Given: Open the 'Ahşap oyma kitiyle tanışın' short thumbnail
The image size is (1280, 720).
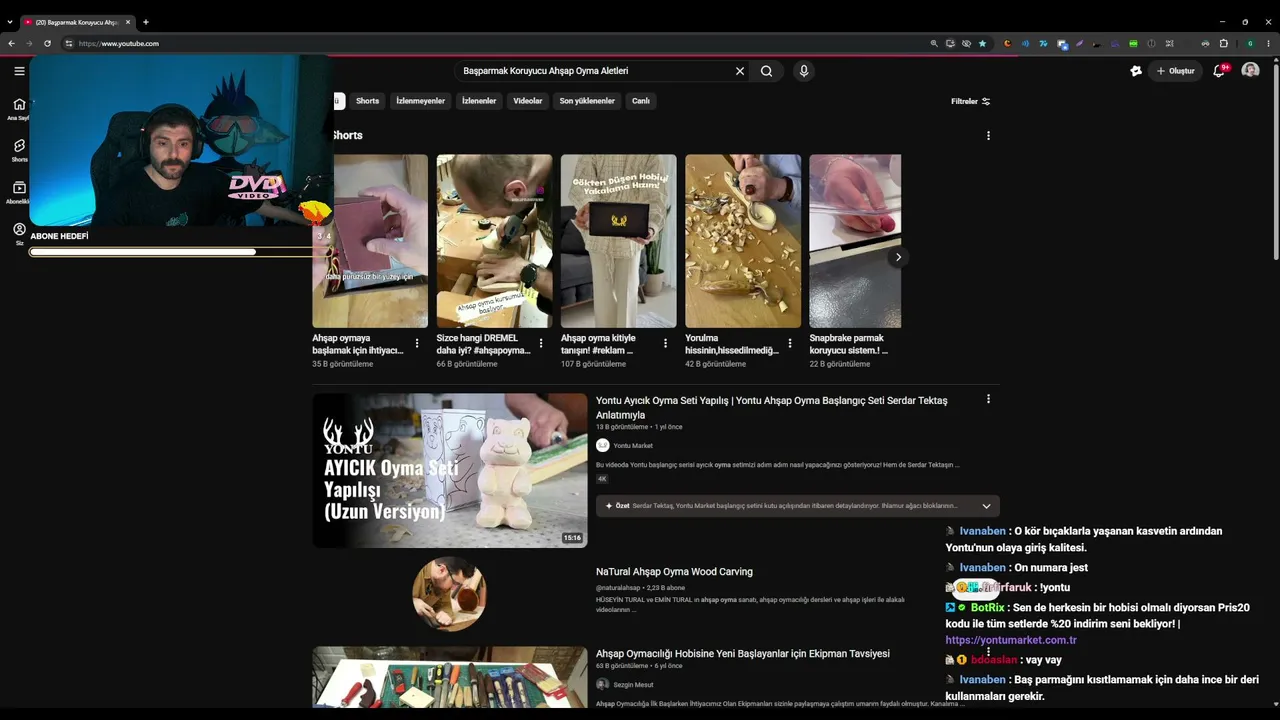Looking at the screenshot, I should tap(618, 241).
